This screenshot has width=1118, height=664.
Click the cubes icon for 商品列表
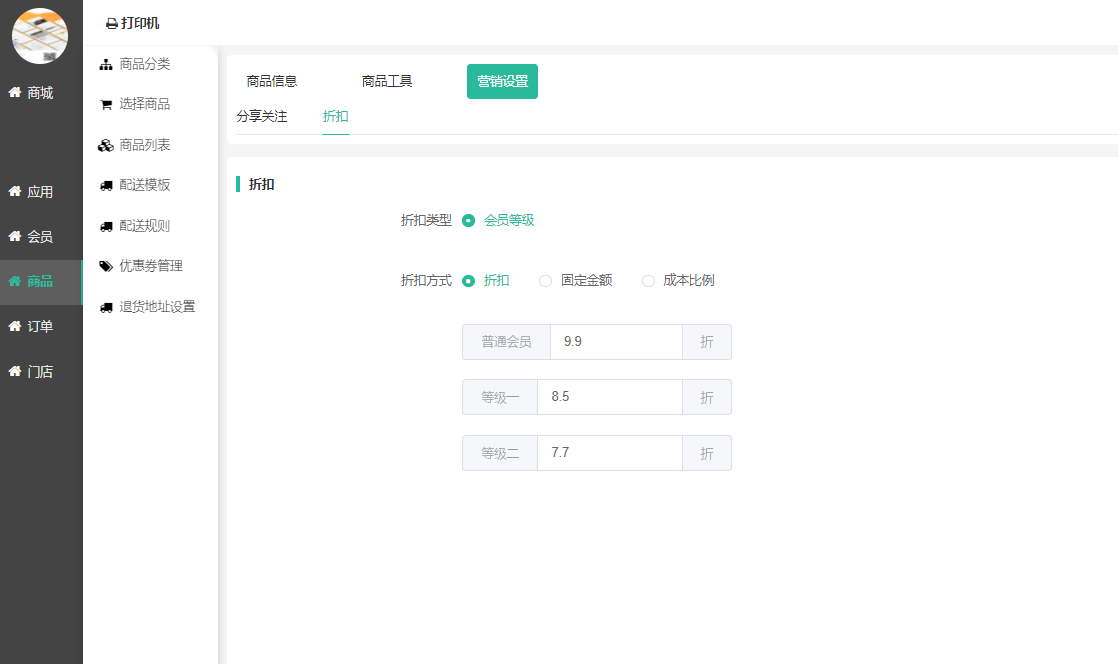coord(106,145)
